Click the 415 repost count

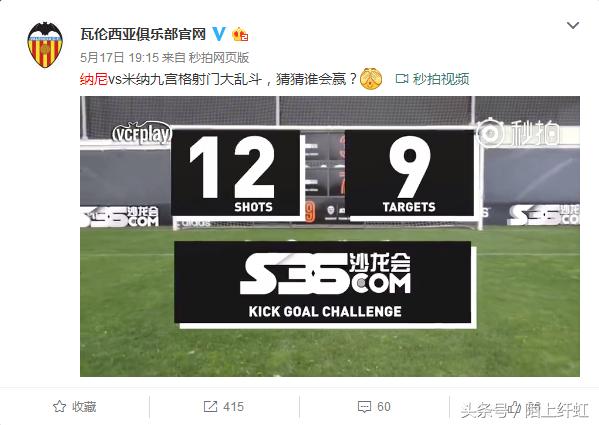(x=233, y=407)
